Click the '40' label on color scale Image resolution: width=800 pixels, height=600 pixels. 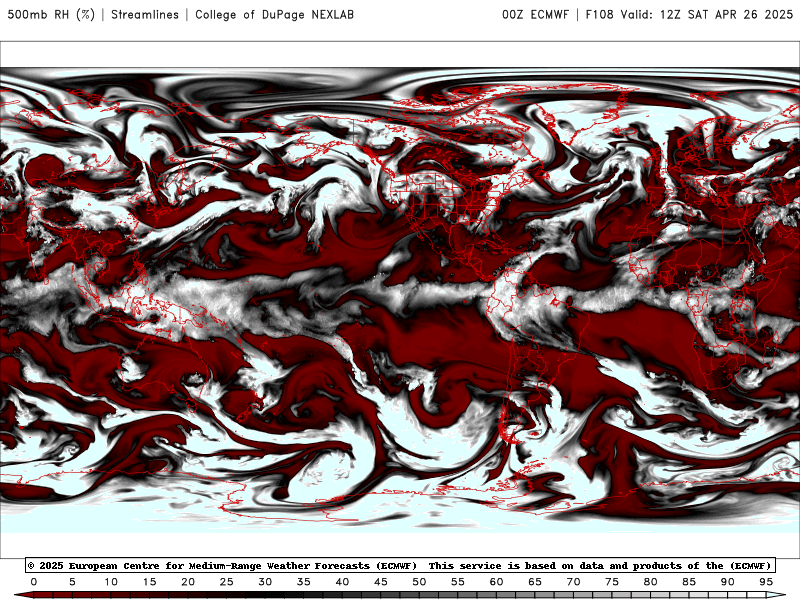point(342,582)
